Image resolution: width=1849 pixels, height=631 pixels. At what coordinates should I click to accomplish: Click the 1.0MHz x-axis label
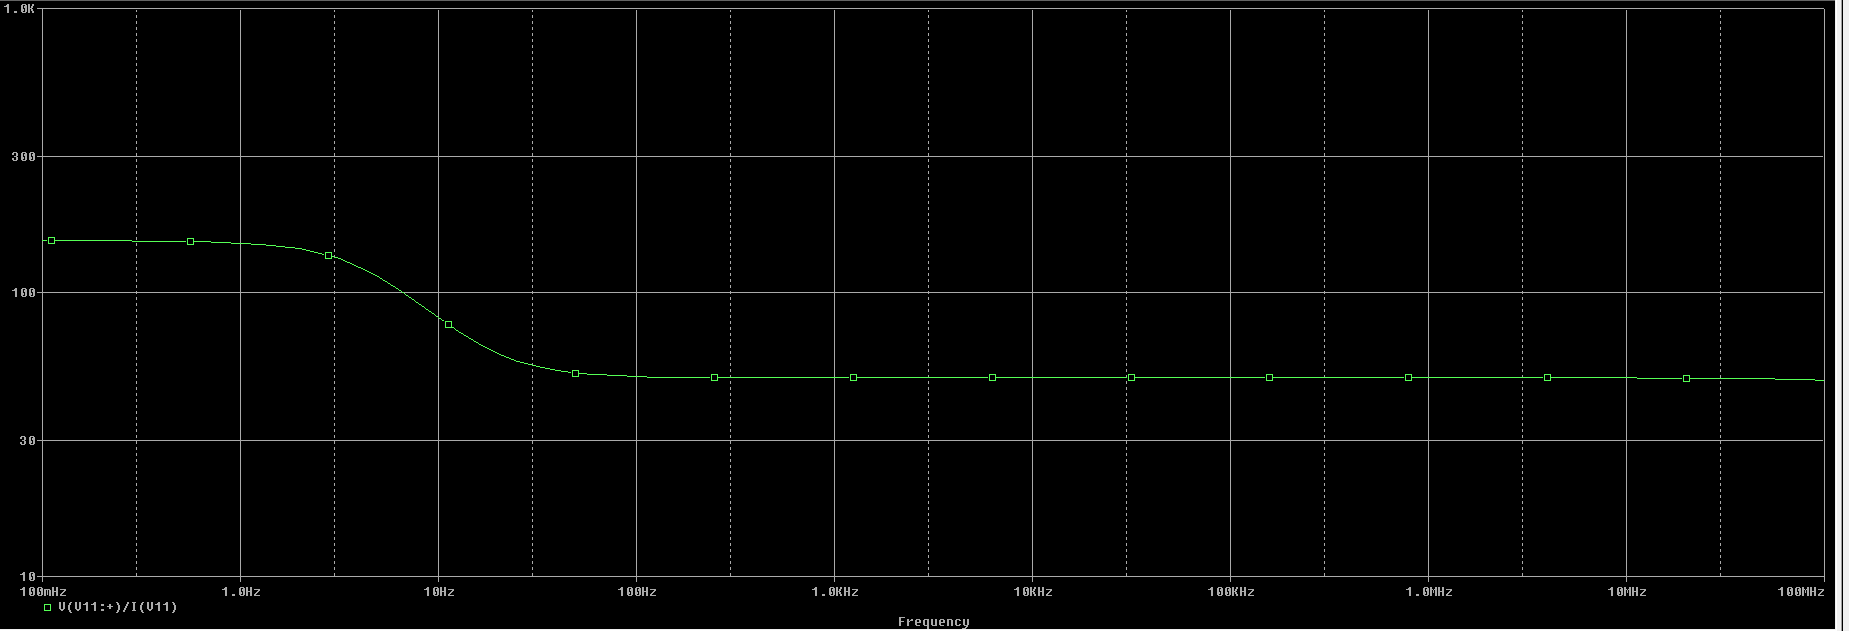pos(1429,592)
